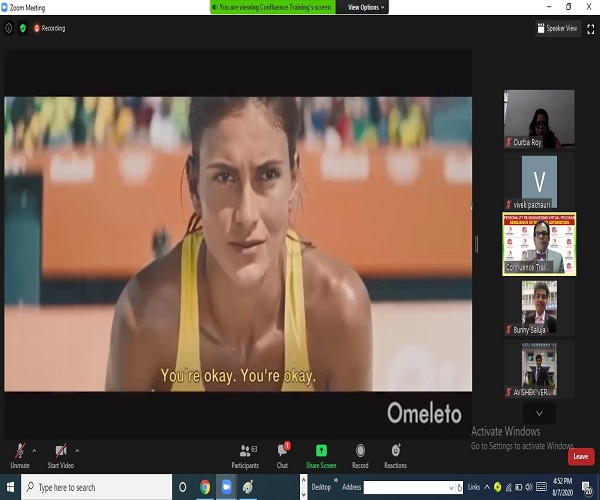Unmute the microphone
600x500 pixels.
click(20, 456)
